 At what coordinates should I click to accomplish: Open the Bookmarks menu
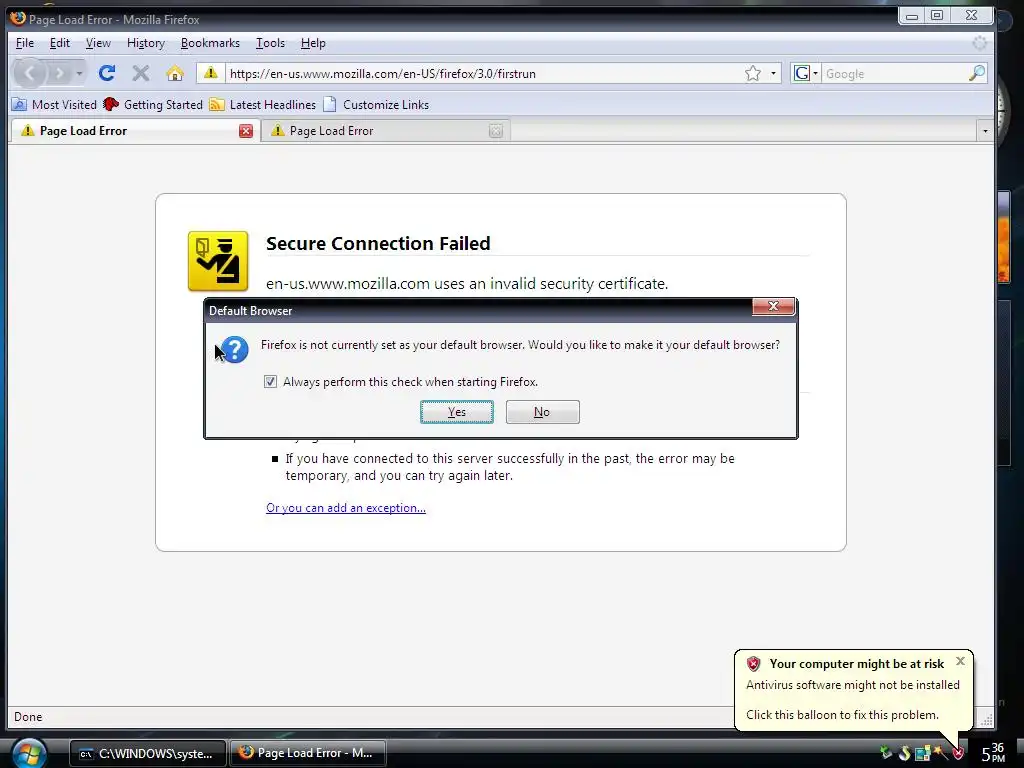click(210, 43)
